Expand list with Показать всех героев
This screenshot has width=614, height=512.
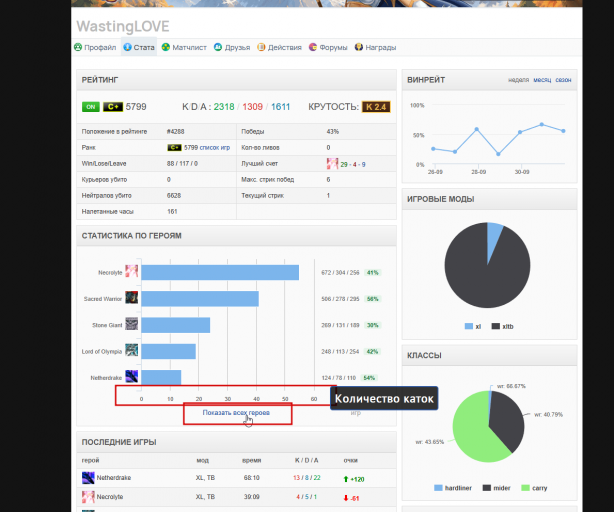236,413
